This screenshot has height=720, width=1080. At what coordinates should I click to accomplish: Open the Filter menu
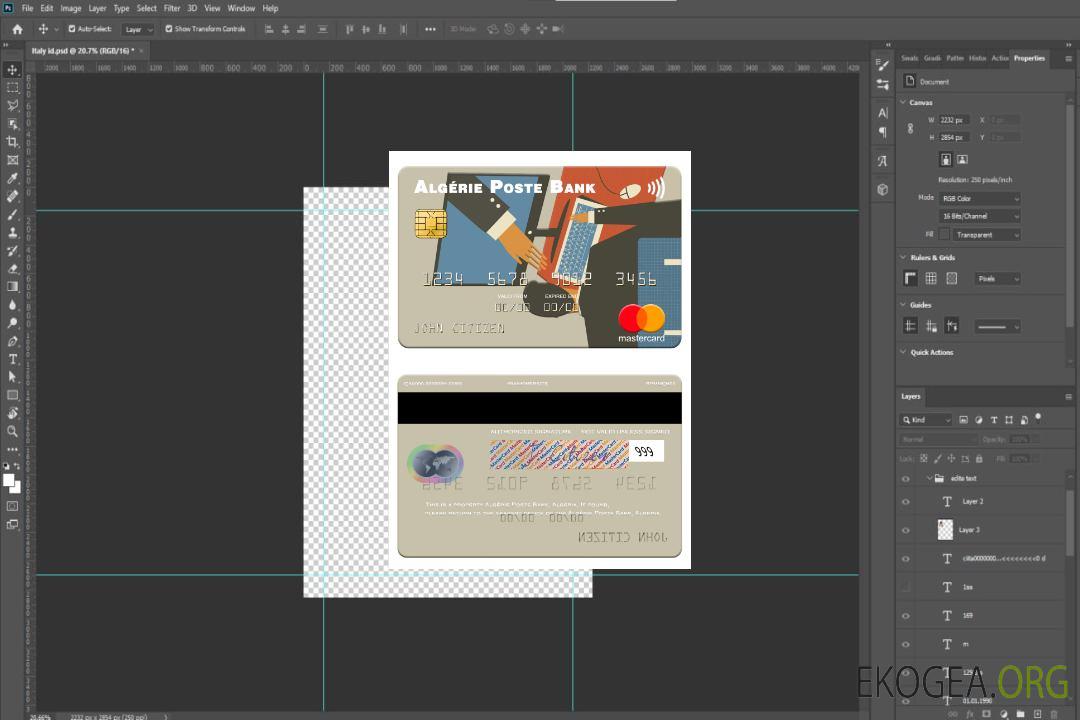tap(172, 8)
